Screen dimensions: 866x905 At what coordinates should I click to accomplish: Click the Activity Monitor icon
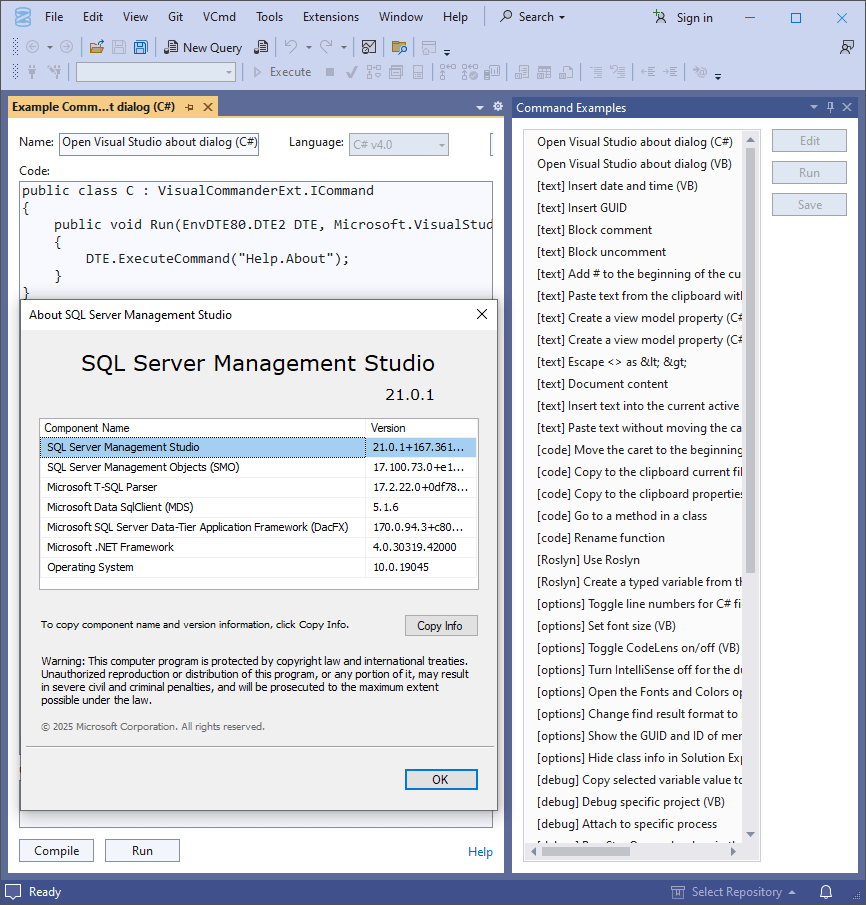[x=368, y=47]
